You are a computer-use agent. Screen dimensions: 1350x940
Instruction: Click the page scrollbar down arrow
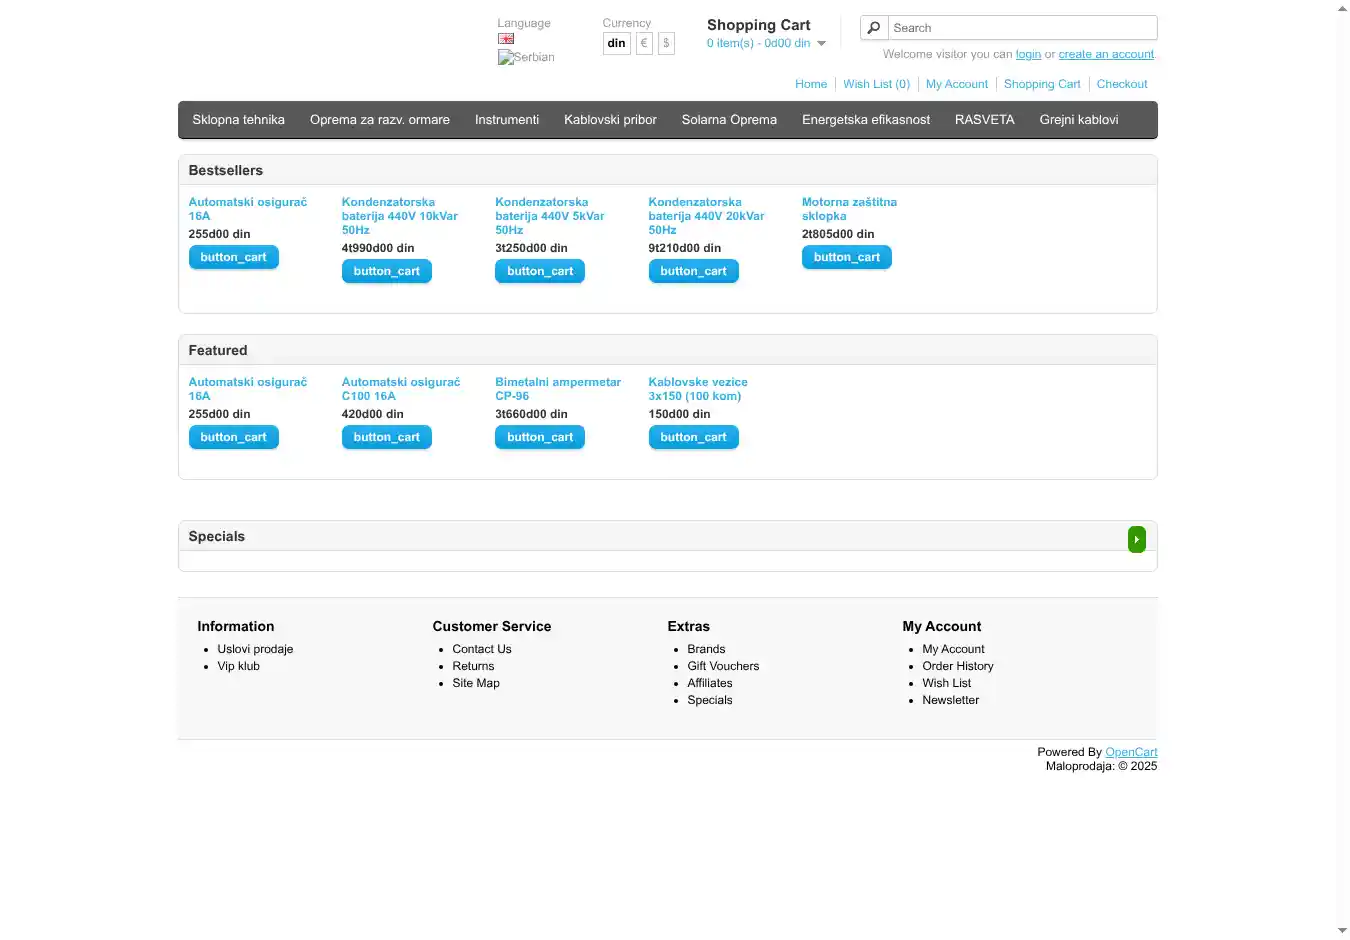[x=1342, y=931]
